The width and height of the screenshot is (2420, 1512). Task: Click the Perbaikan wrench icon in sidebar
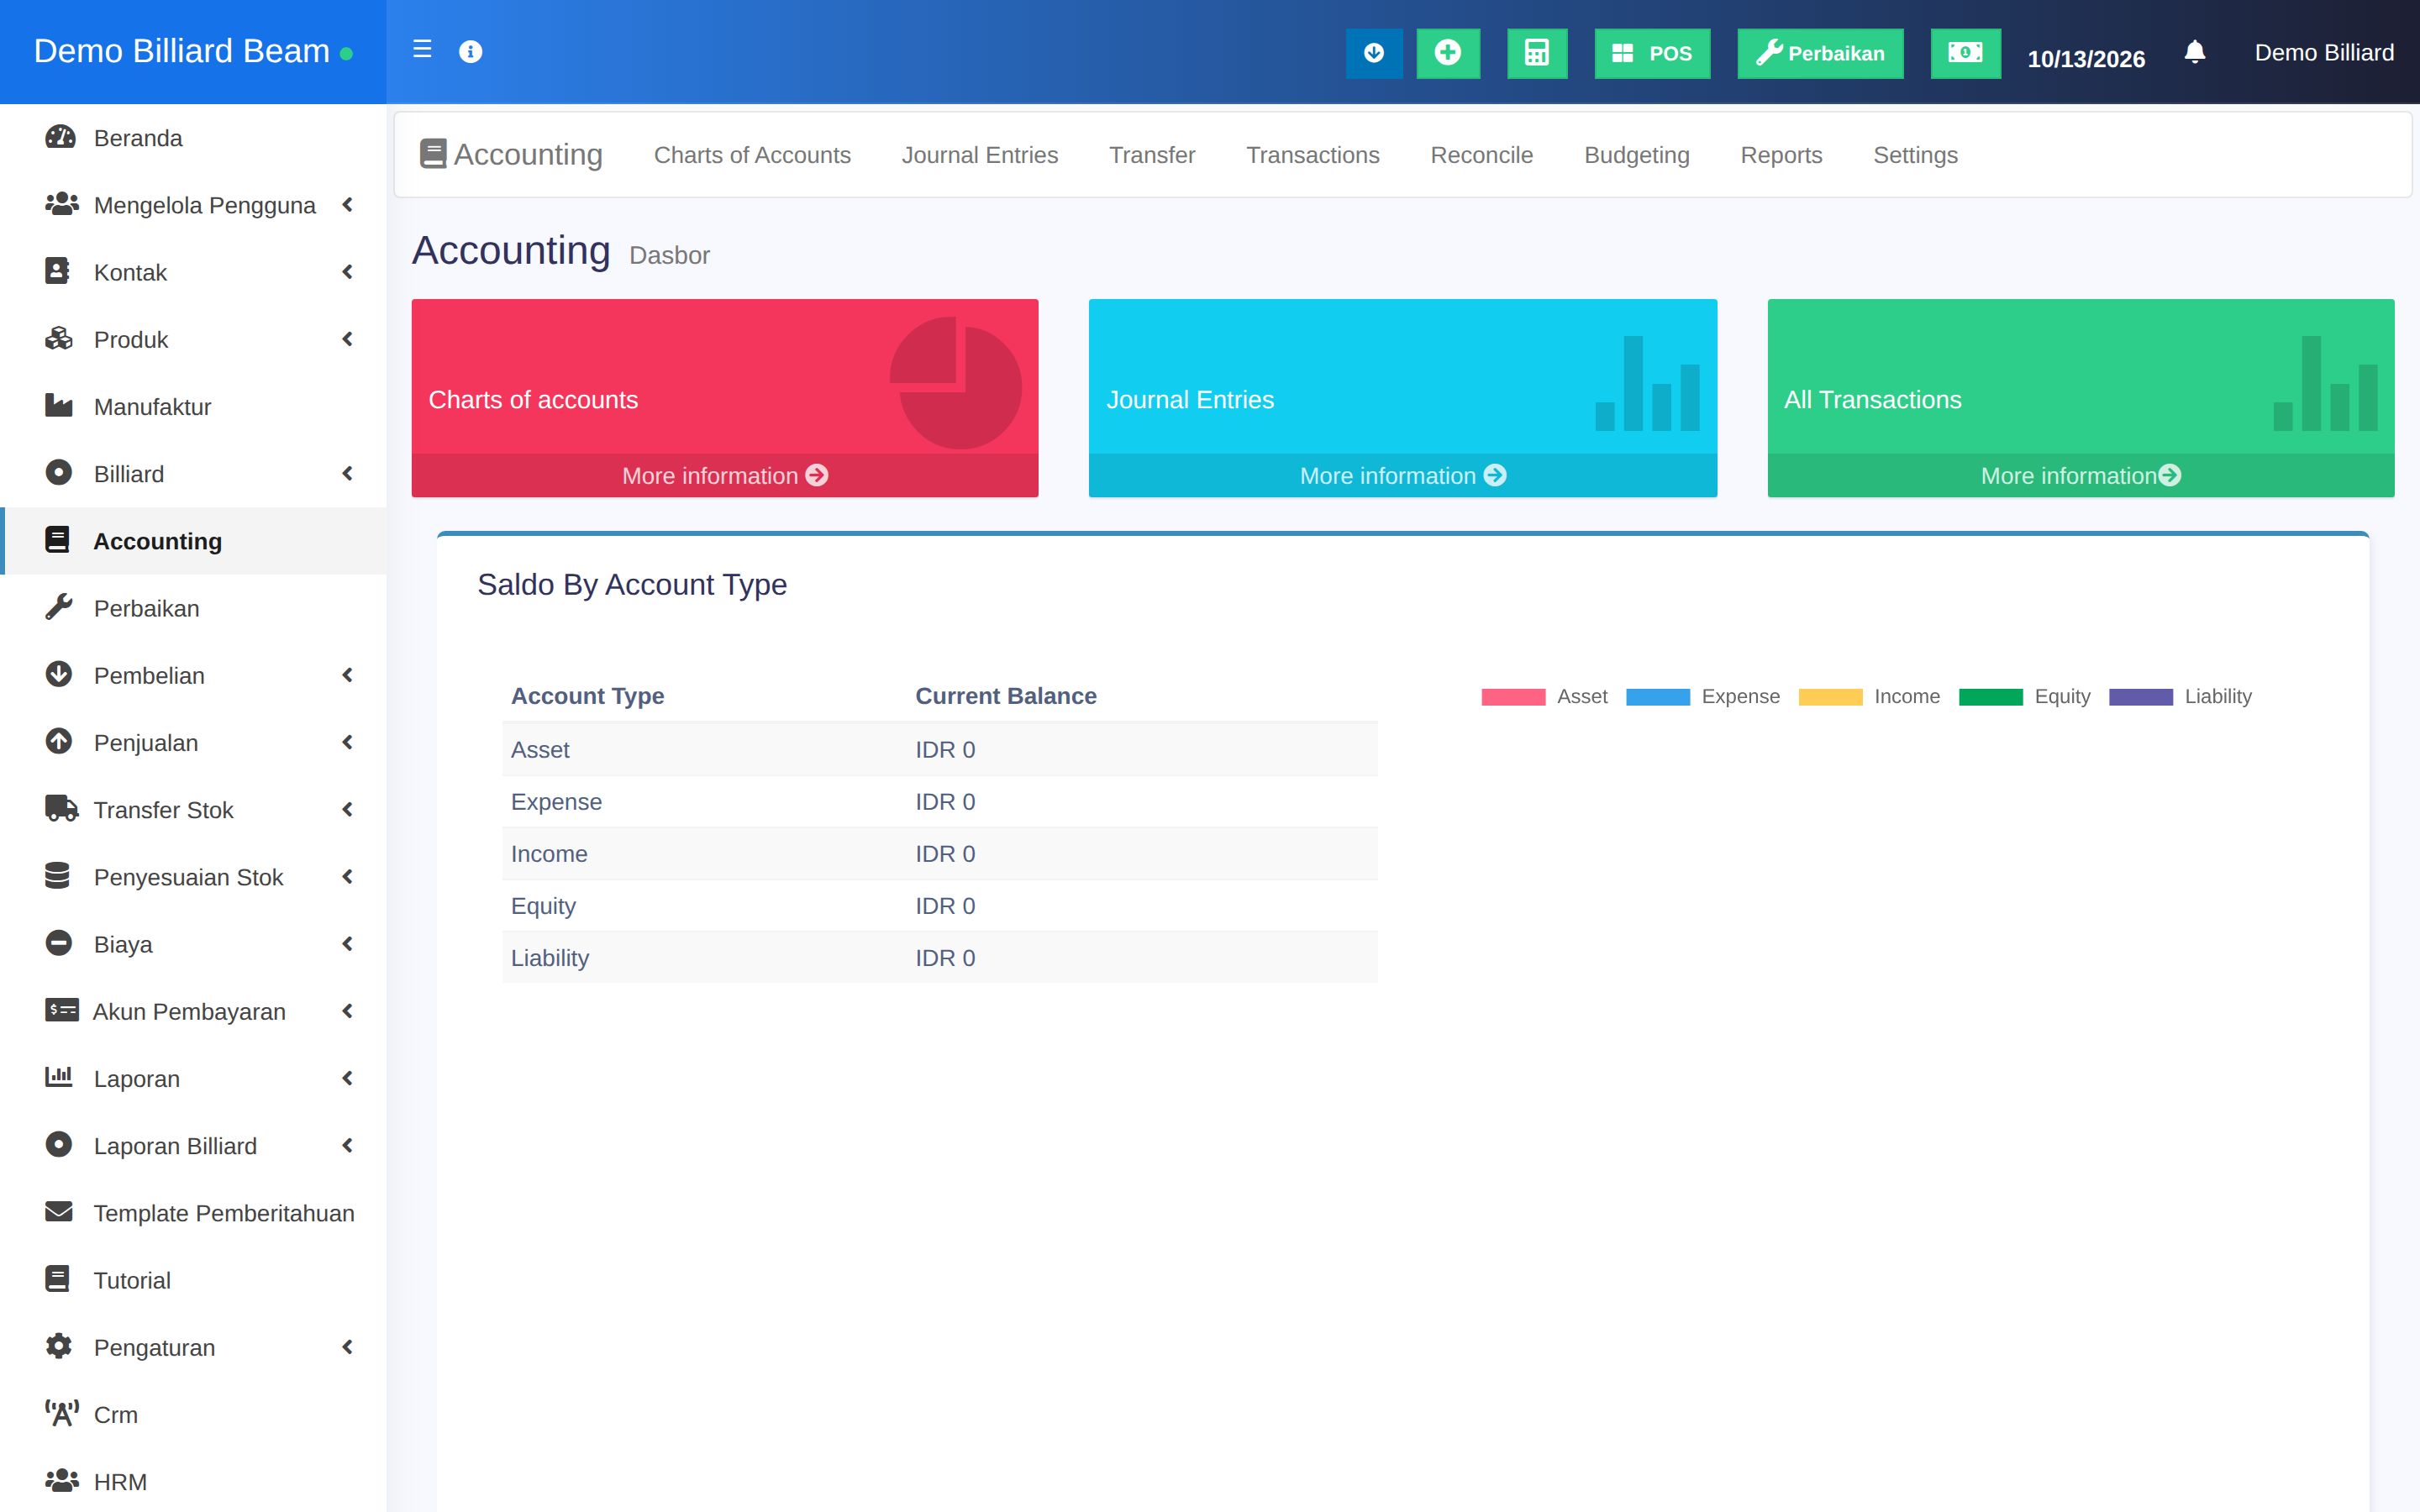click(59, 607)
